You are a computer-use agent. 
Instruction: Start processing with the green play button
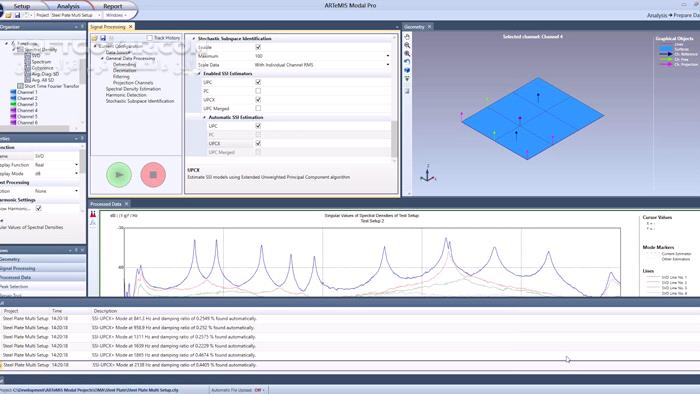[119, 174]
